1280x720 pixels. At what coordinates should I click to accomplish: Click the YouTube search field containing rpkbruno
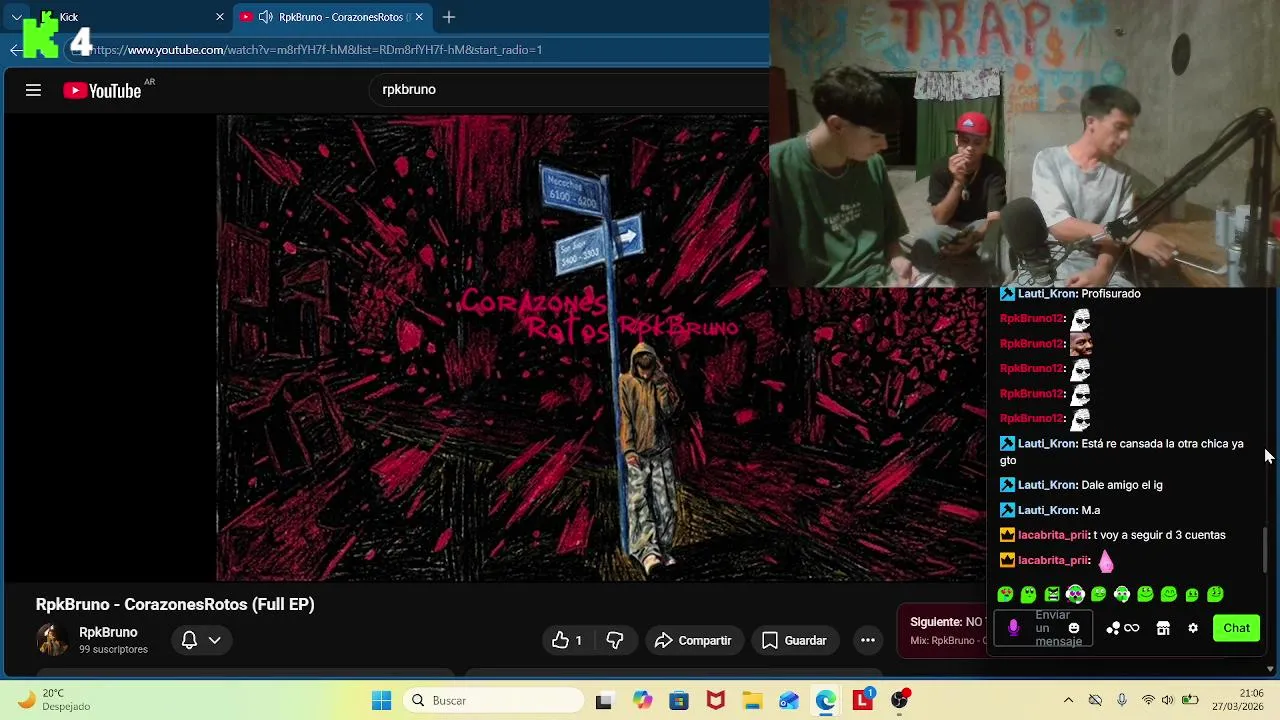pyautogui.click(x=570, y=90)
